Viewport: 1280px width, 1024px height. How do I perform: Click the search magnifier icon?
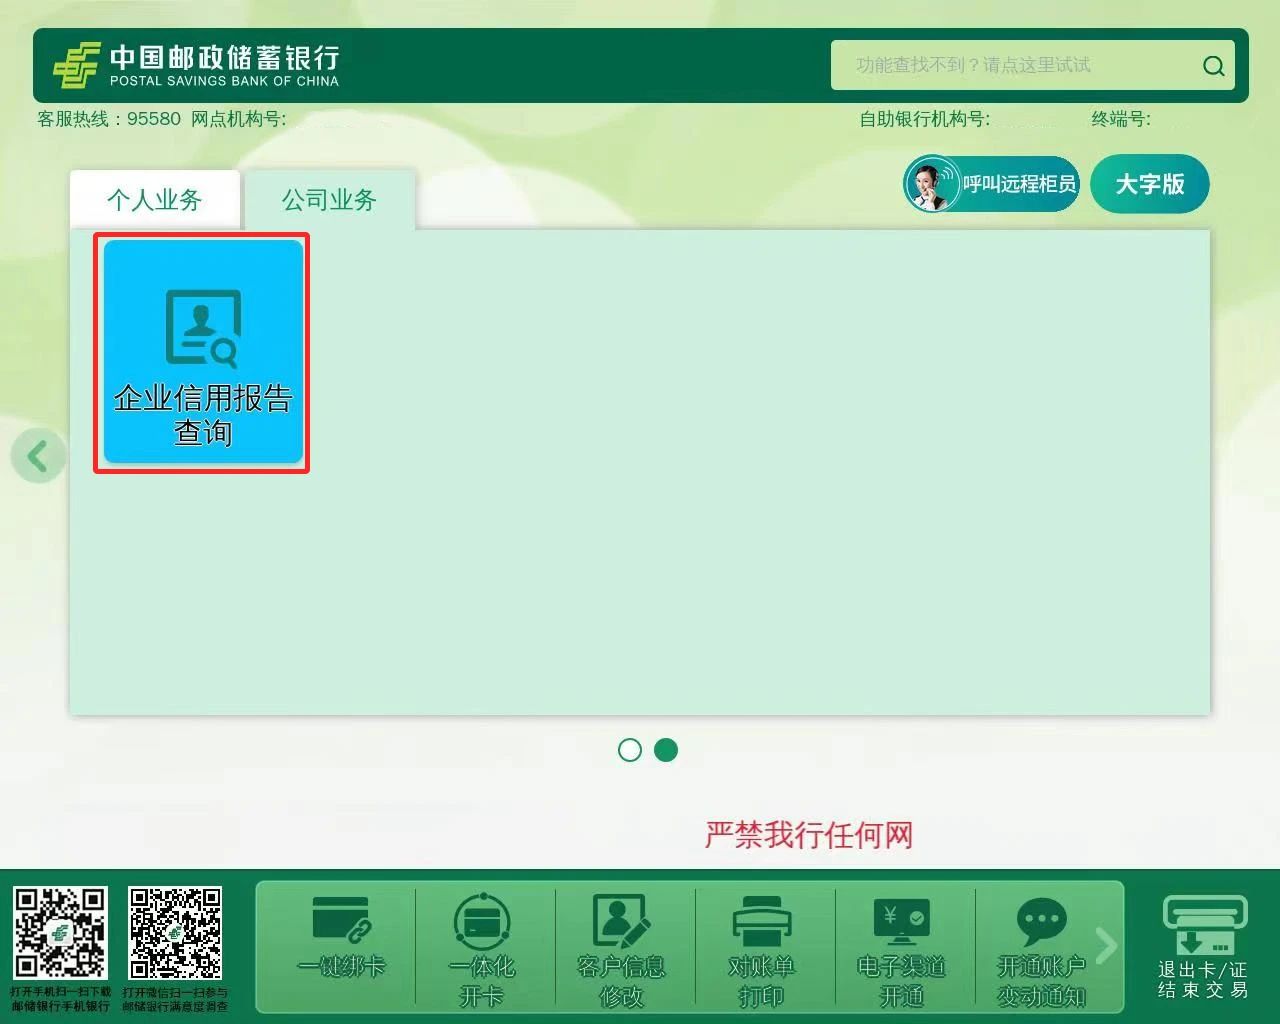coord(1213,66)
